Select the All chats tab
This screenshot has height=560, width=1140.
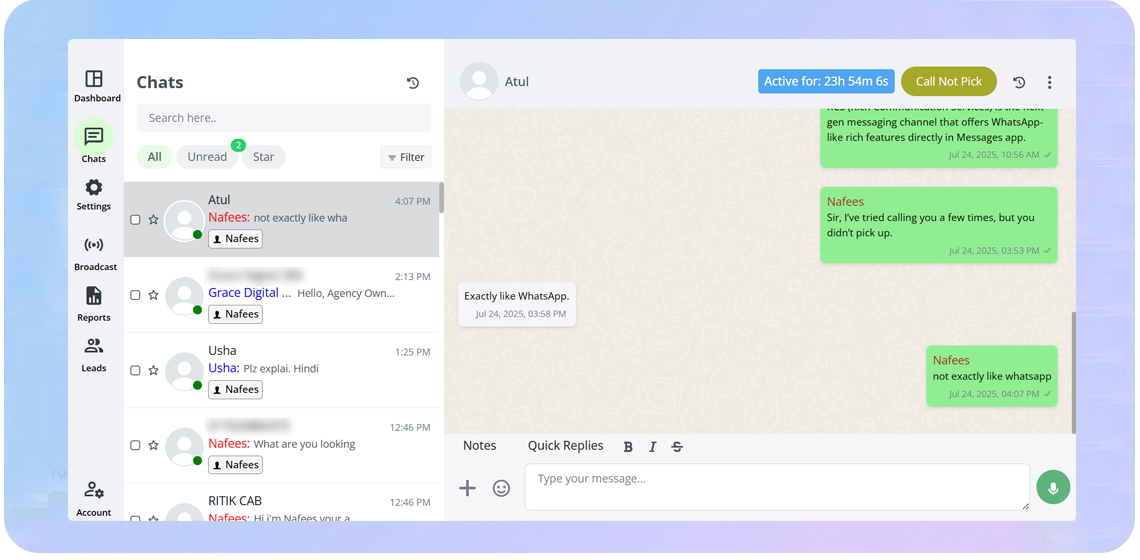[x=155, y=157]
